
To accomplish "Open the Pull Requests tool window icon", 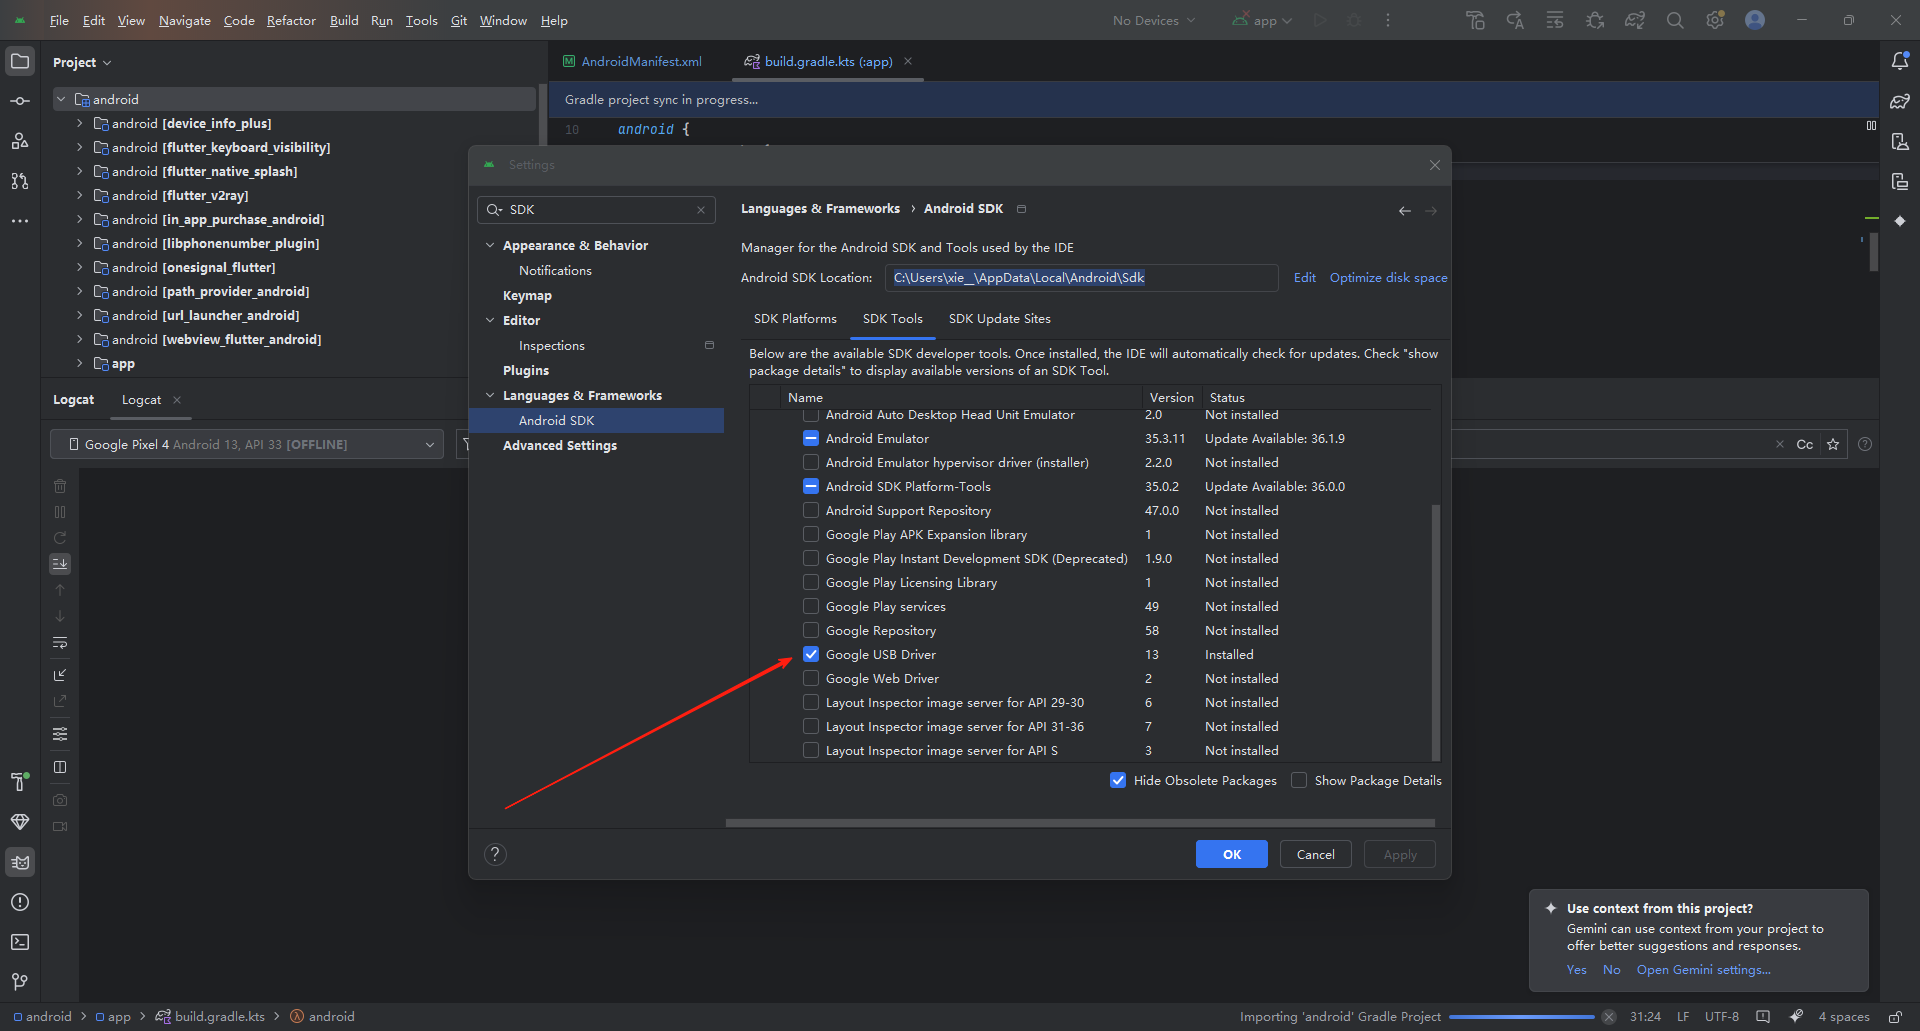I will (x=20, y=181).
